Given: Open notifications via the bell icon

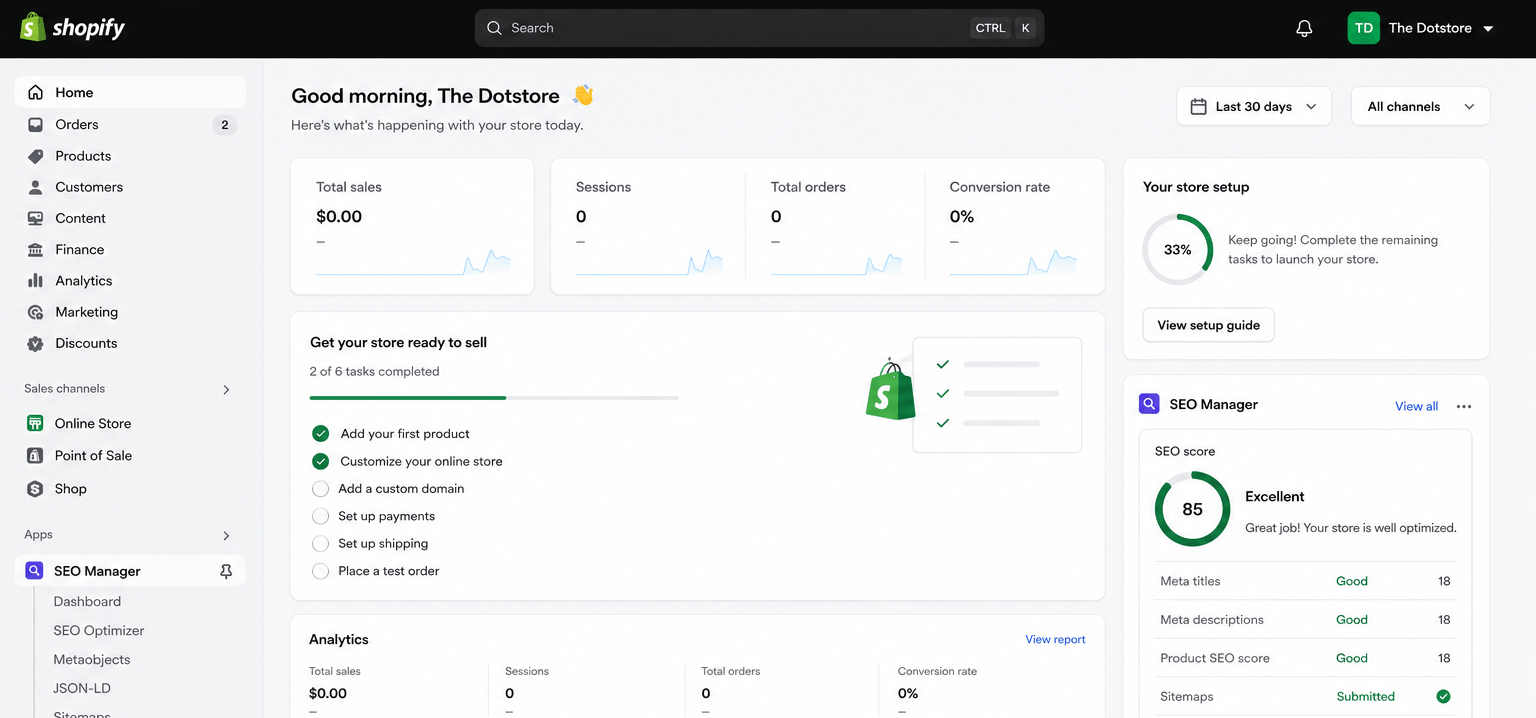Looking at the screenshot, I should [x=1304, y=28].
